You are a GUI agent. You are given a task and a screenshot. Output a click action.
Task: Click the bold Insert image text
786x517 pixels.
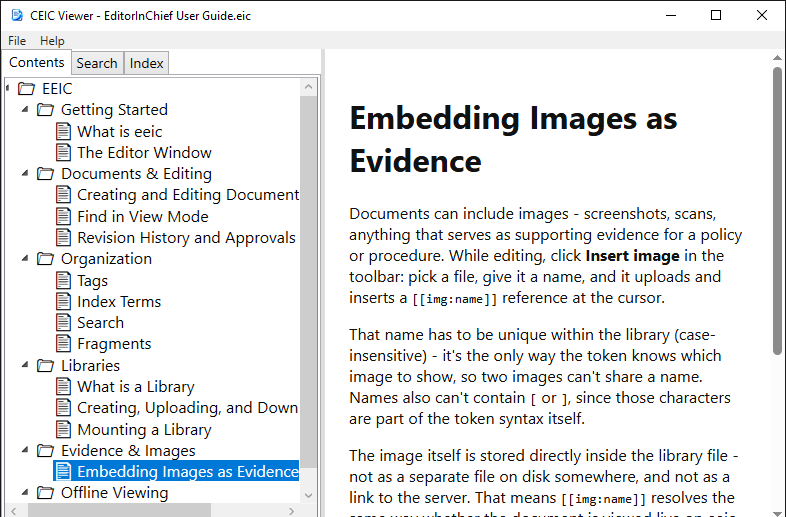coord(632,256)
